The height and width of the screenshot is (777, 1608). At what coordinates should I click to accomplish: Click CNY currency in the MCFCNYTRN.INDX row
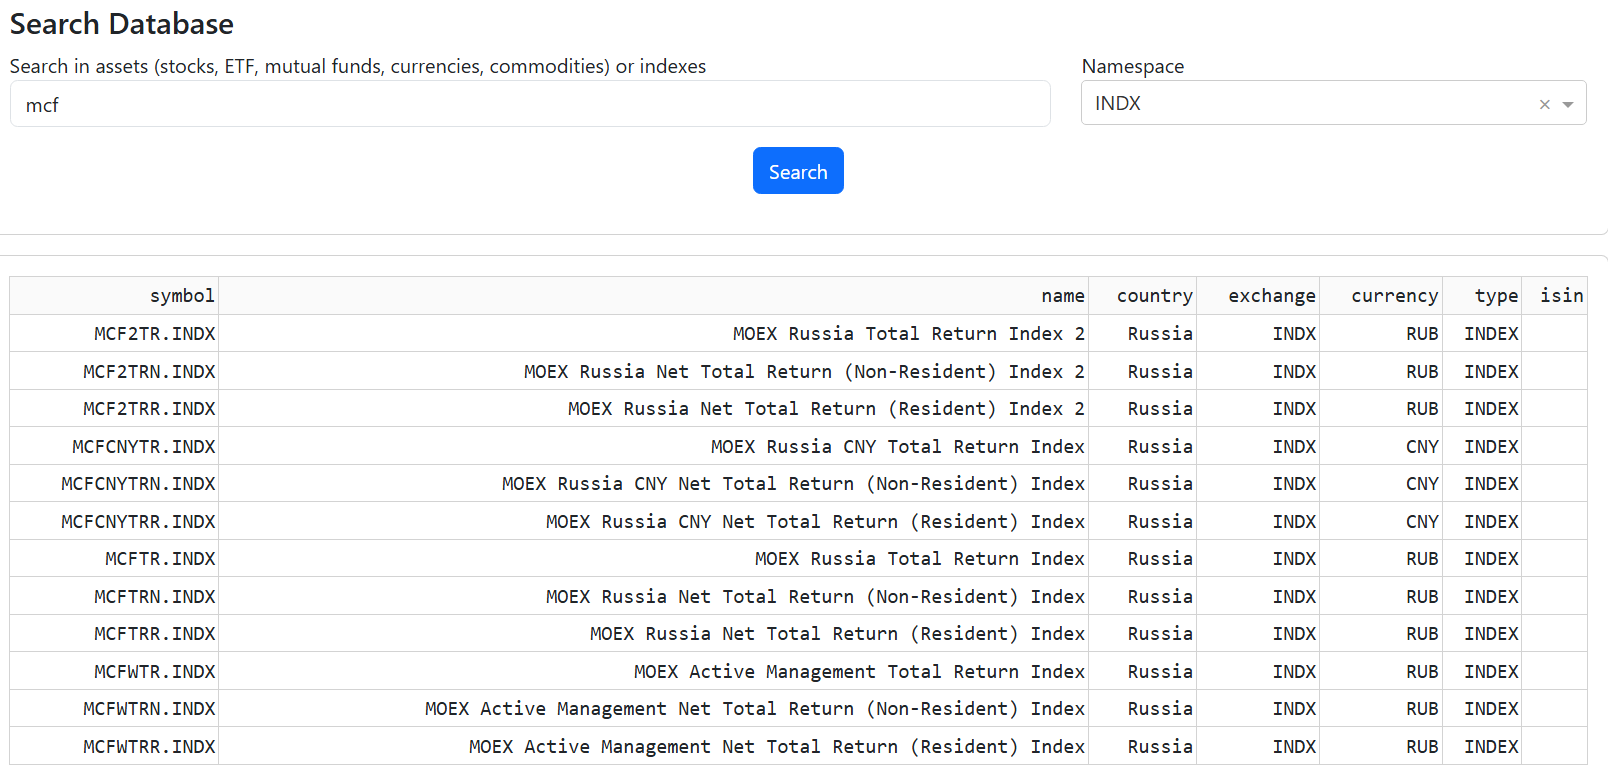1421,484
